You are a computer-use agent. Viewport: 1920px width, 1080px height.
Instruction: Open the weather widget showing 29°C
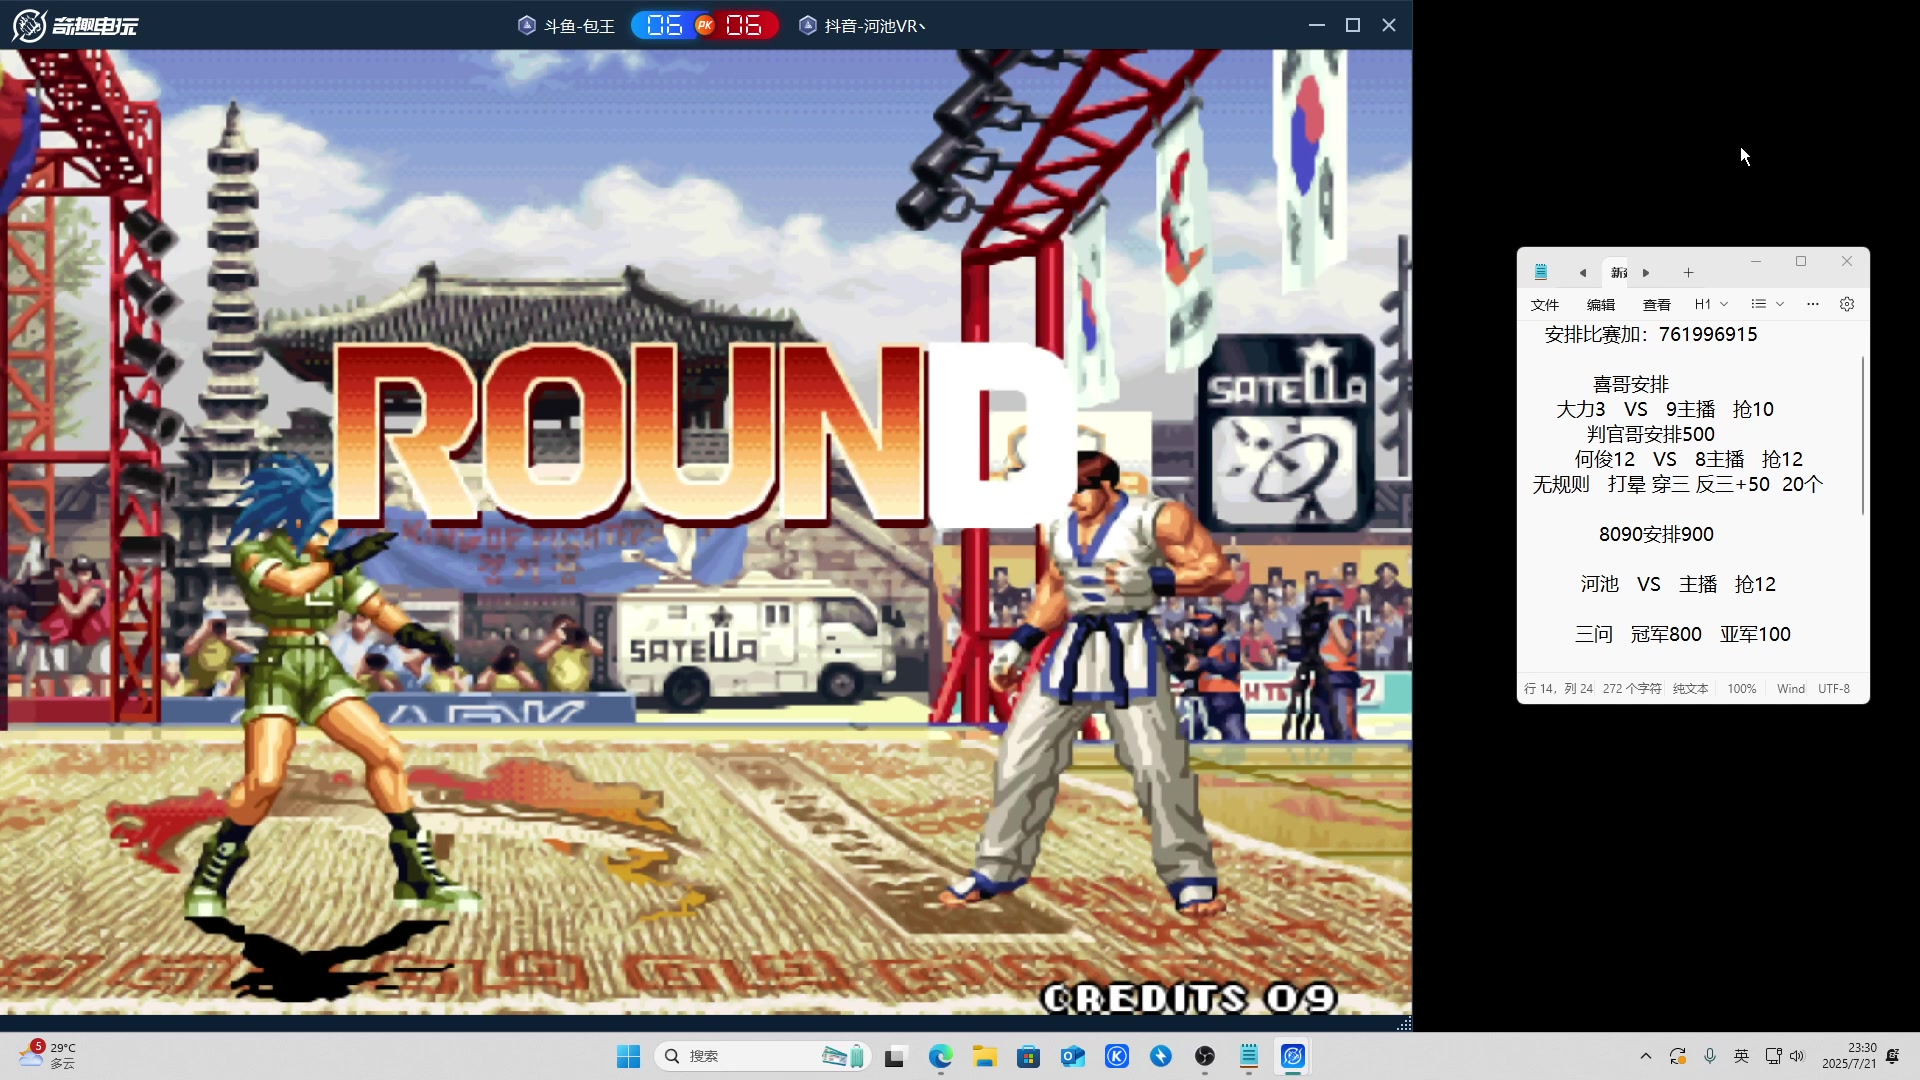pyautogui.click(x=47, y=1056)
